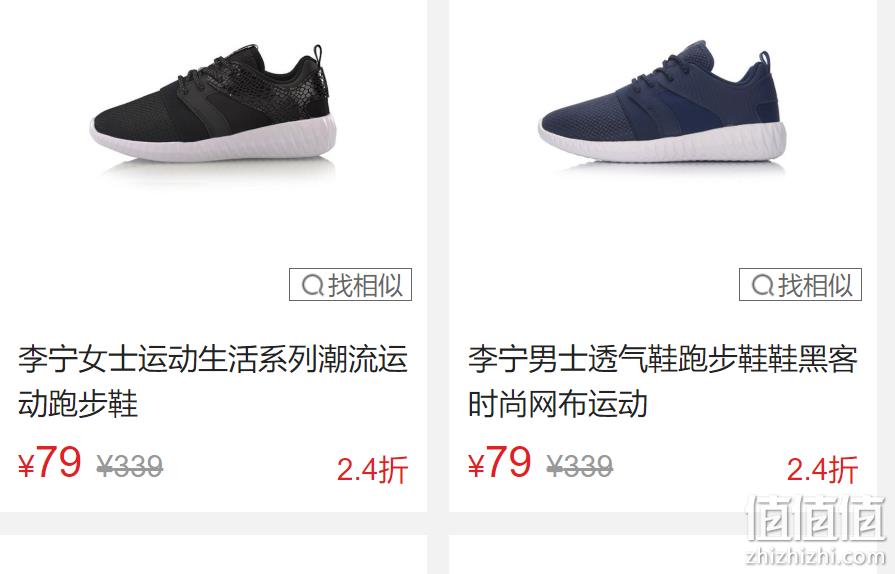The height and width of the screenshot is (574, 895).
Task: Find similar items for the navy shoe
Action: pos(800,284)
